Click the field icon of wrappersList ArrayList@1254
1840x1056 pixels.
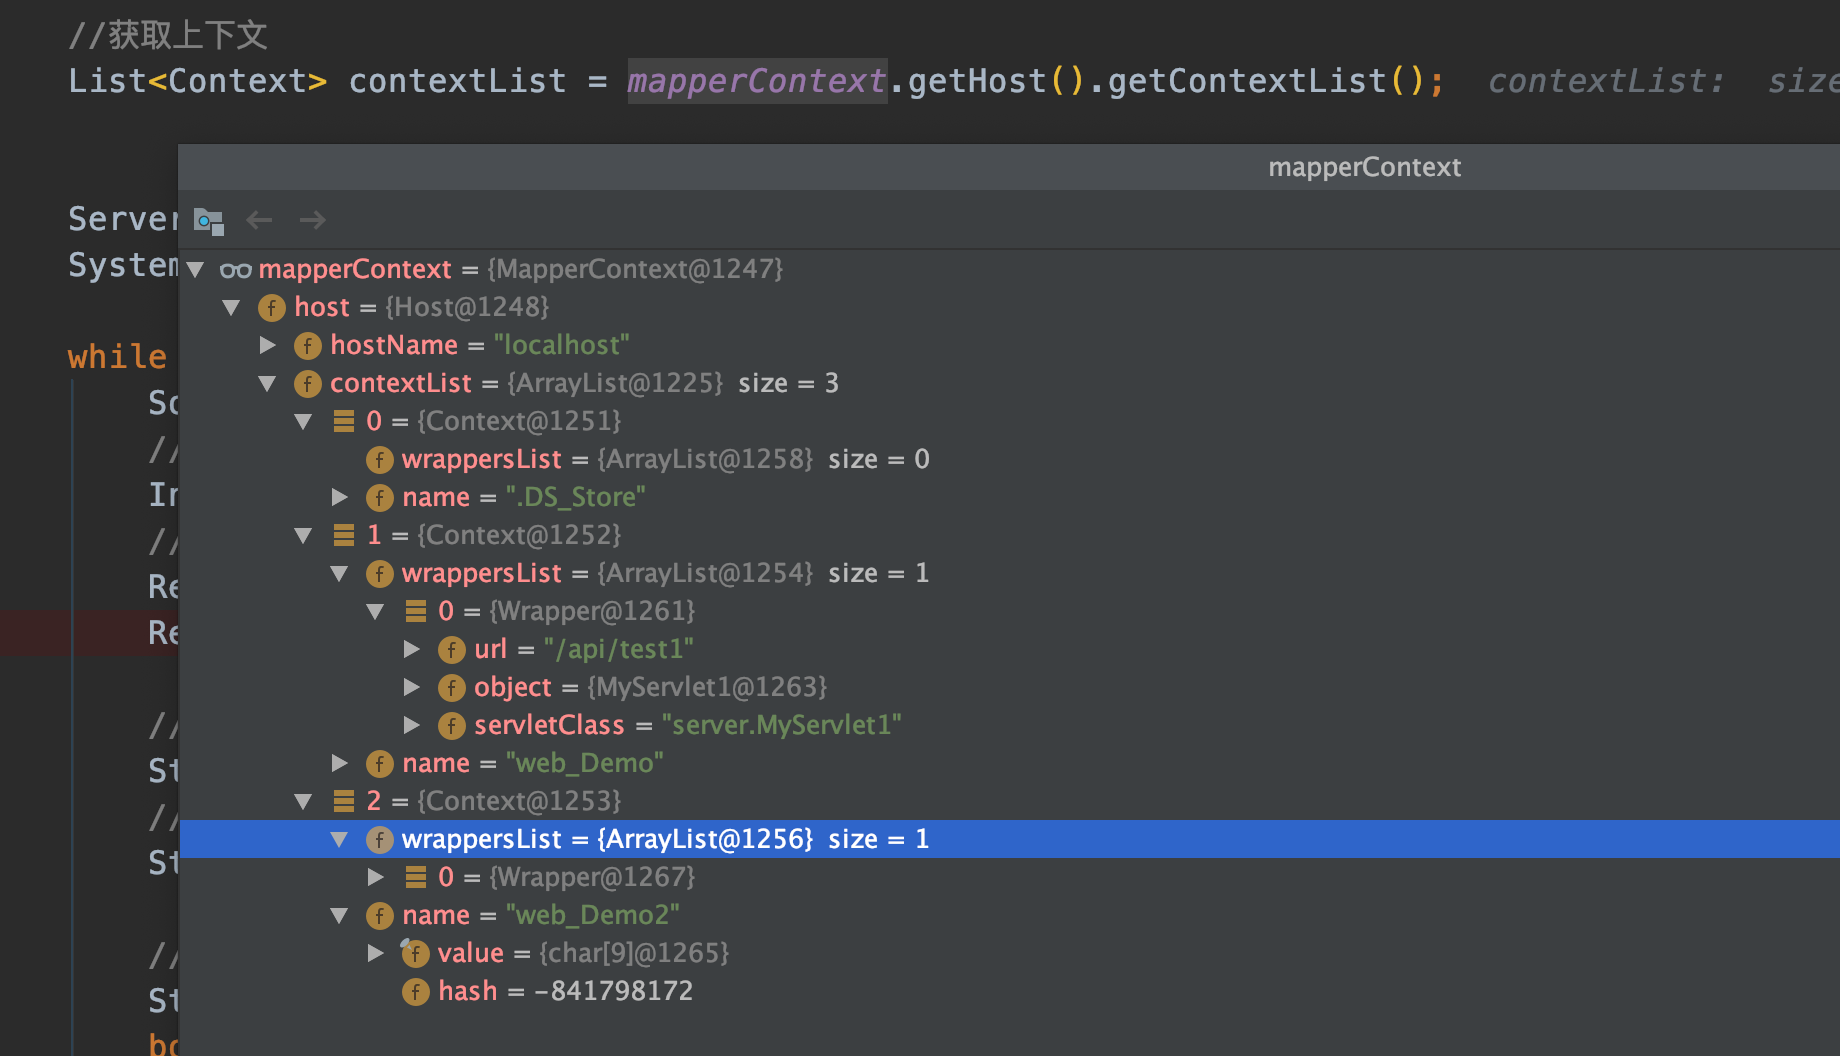[380, 574]
